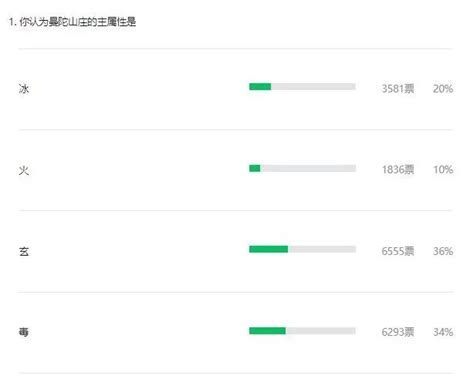The width and height of the screenshot is (474, 382).
Task: Select the 毒 poll option label
Action: tap(24, 332)
